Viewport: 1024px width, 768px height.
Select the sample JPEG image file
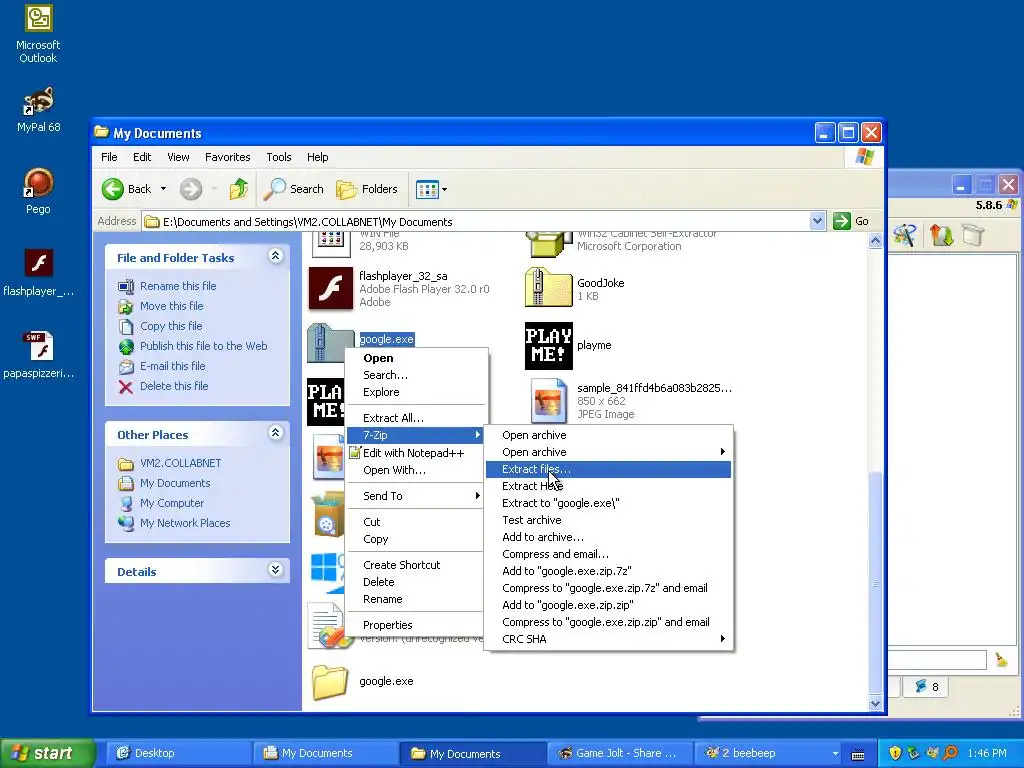(548, 400)
